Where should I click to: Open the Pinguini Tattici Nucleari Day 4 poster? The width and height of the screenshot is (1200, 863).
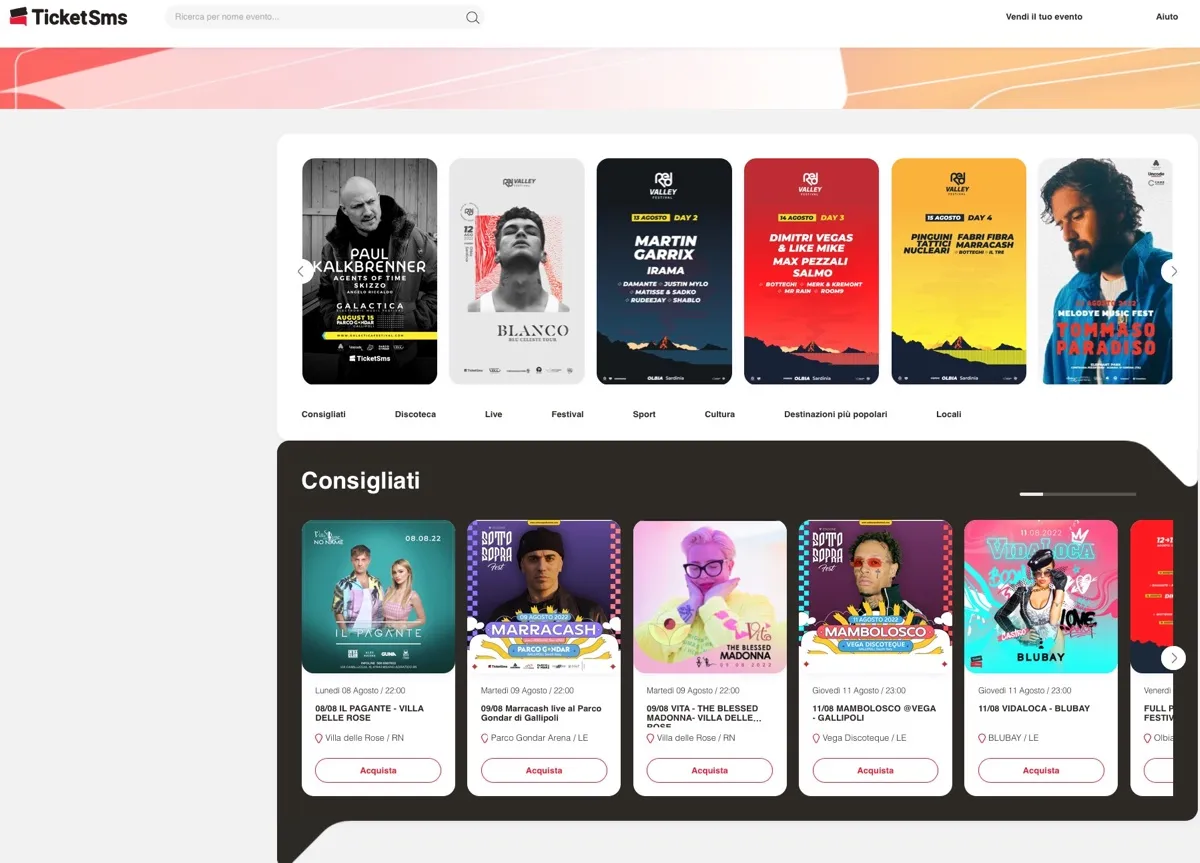click(959, 271)
